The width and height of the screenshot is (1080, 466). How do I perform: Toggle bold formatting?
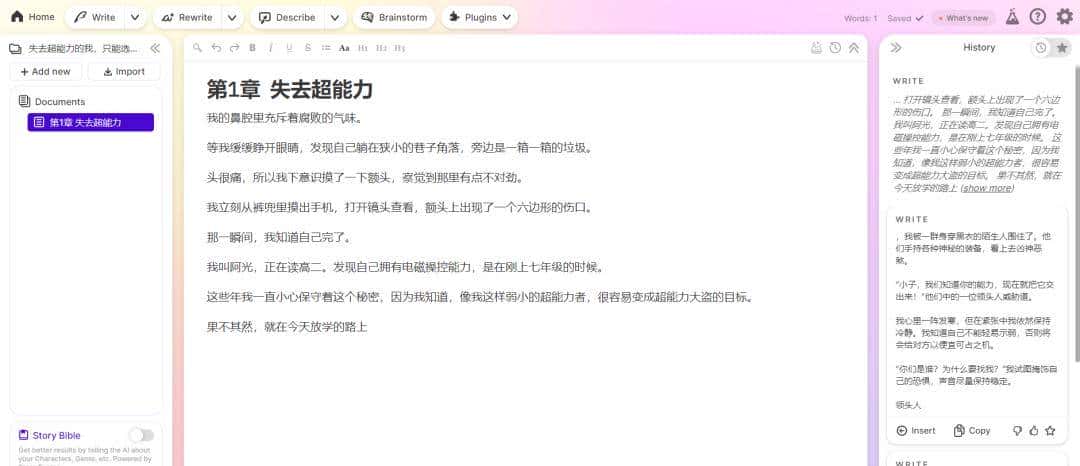pos(252,47)
